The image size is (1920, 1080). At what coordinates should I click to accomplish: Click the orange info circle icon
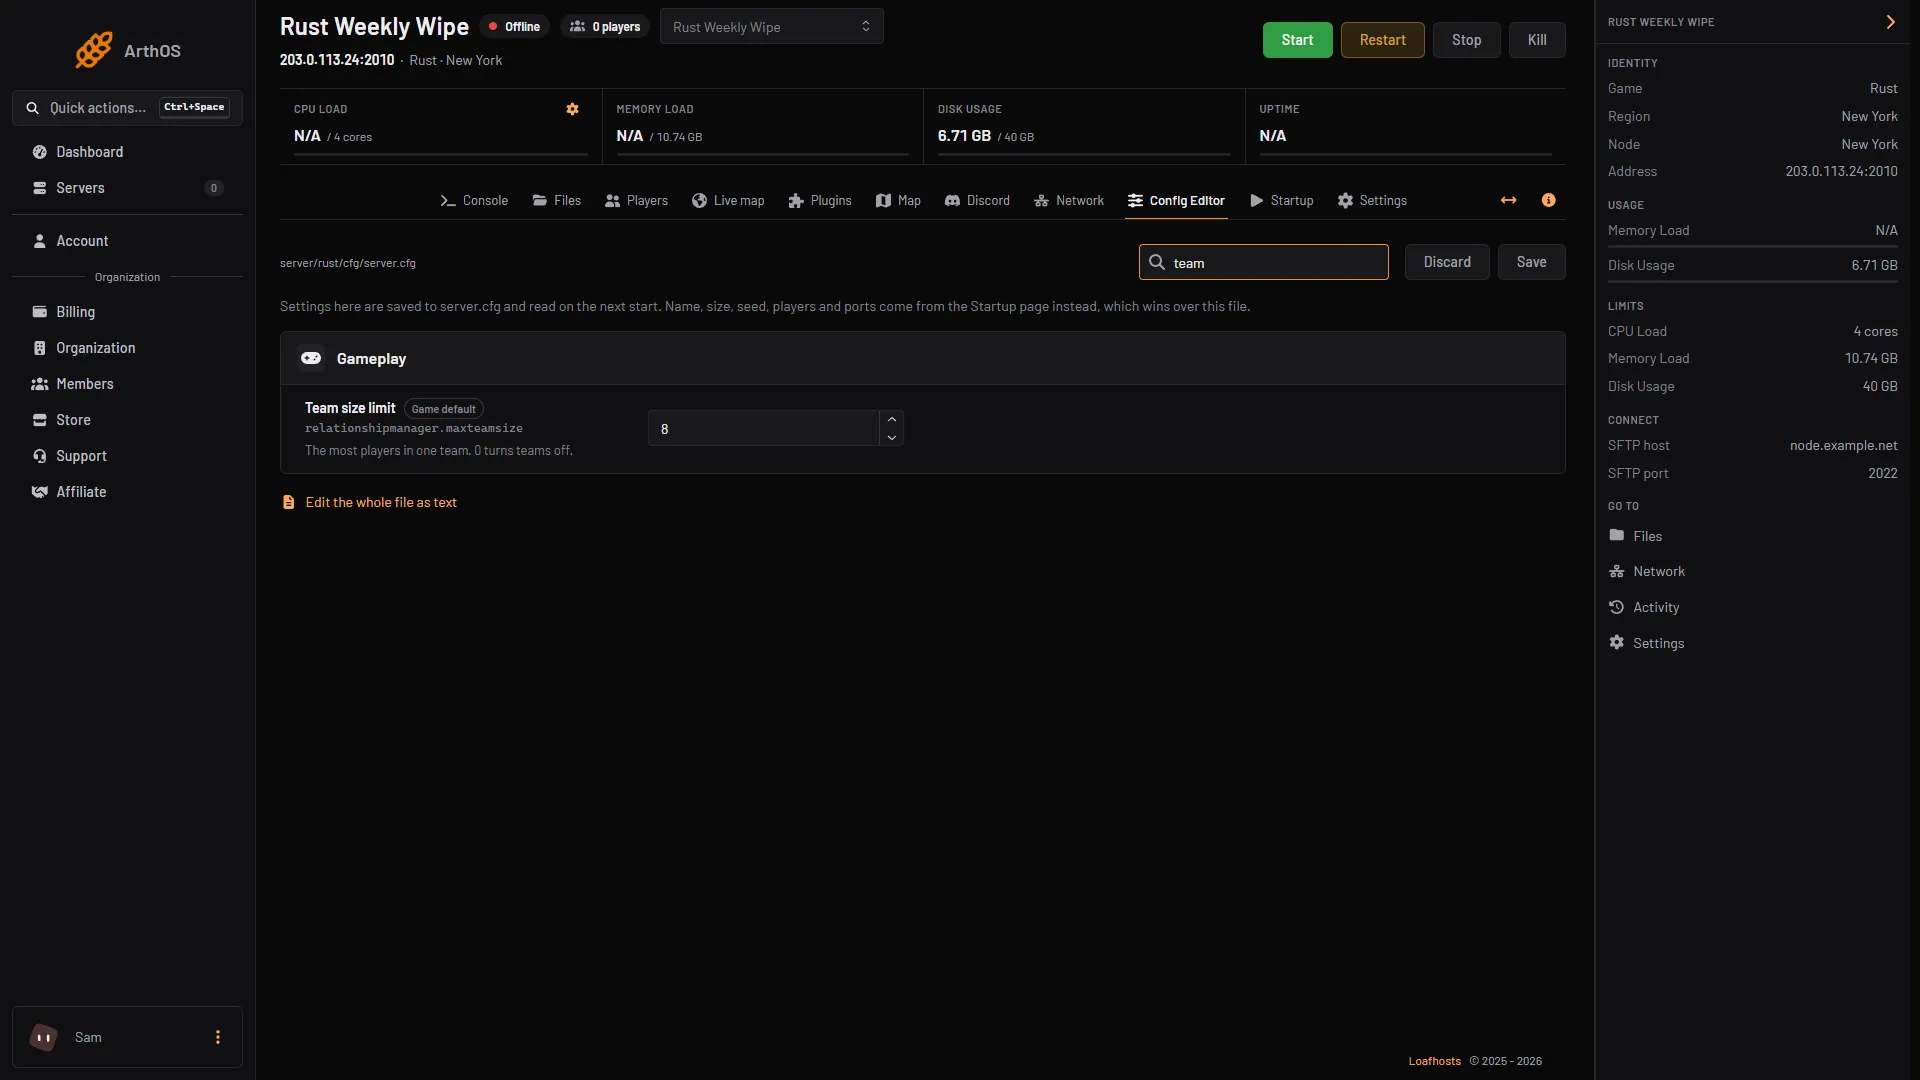(x=1548, y=200)
